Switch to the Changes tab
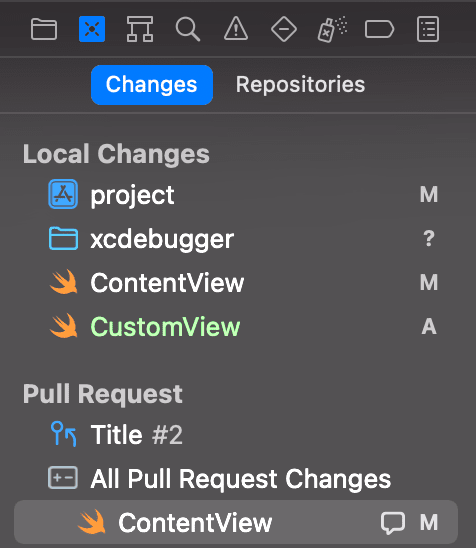Image resolution: width=476 pixels, height=548 pixels. (152, 85)
